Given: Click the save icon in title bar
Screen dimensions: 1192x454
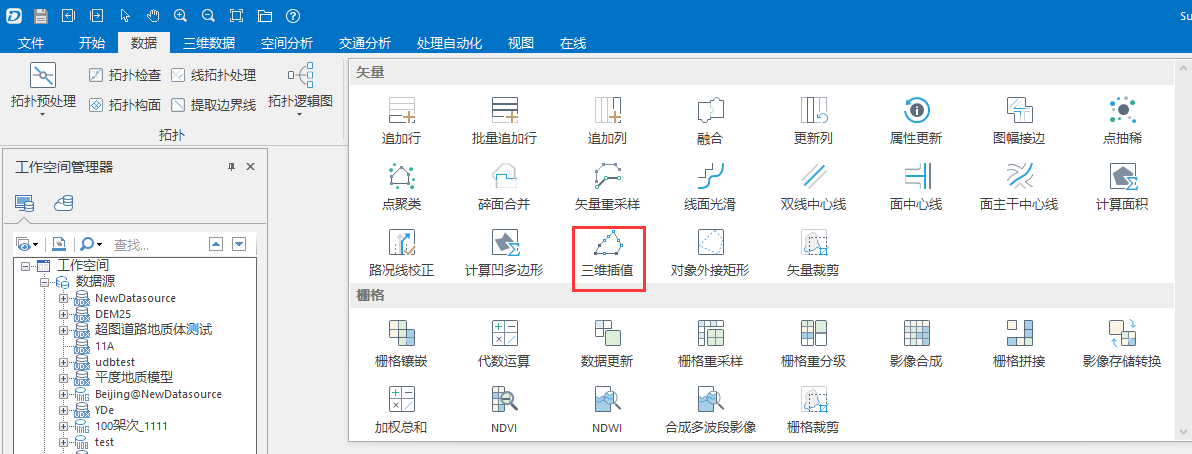Looking at the screenshot, I should coord(42,15).
